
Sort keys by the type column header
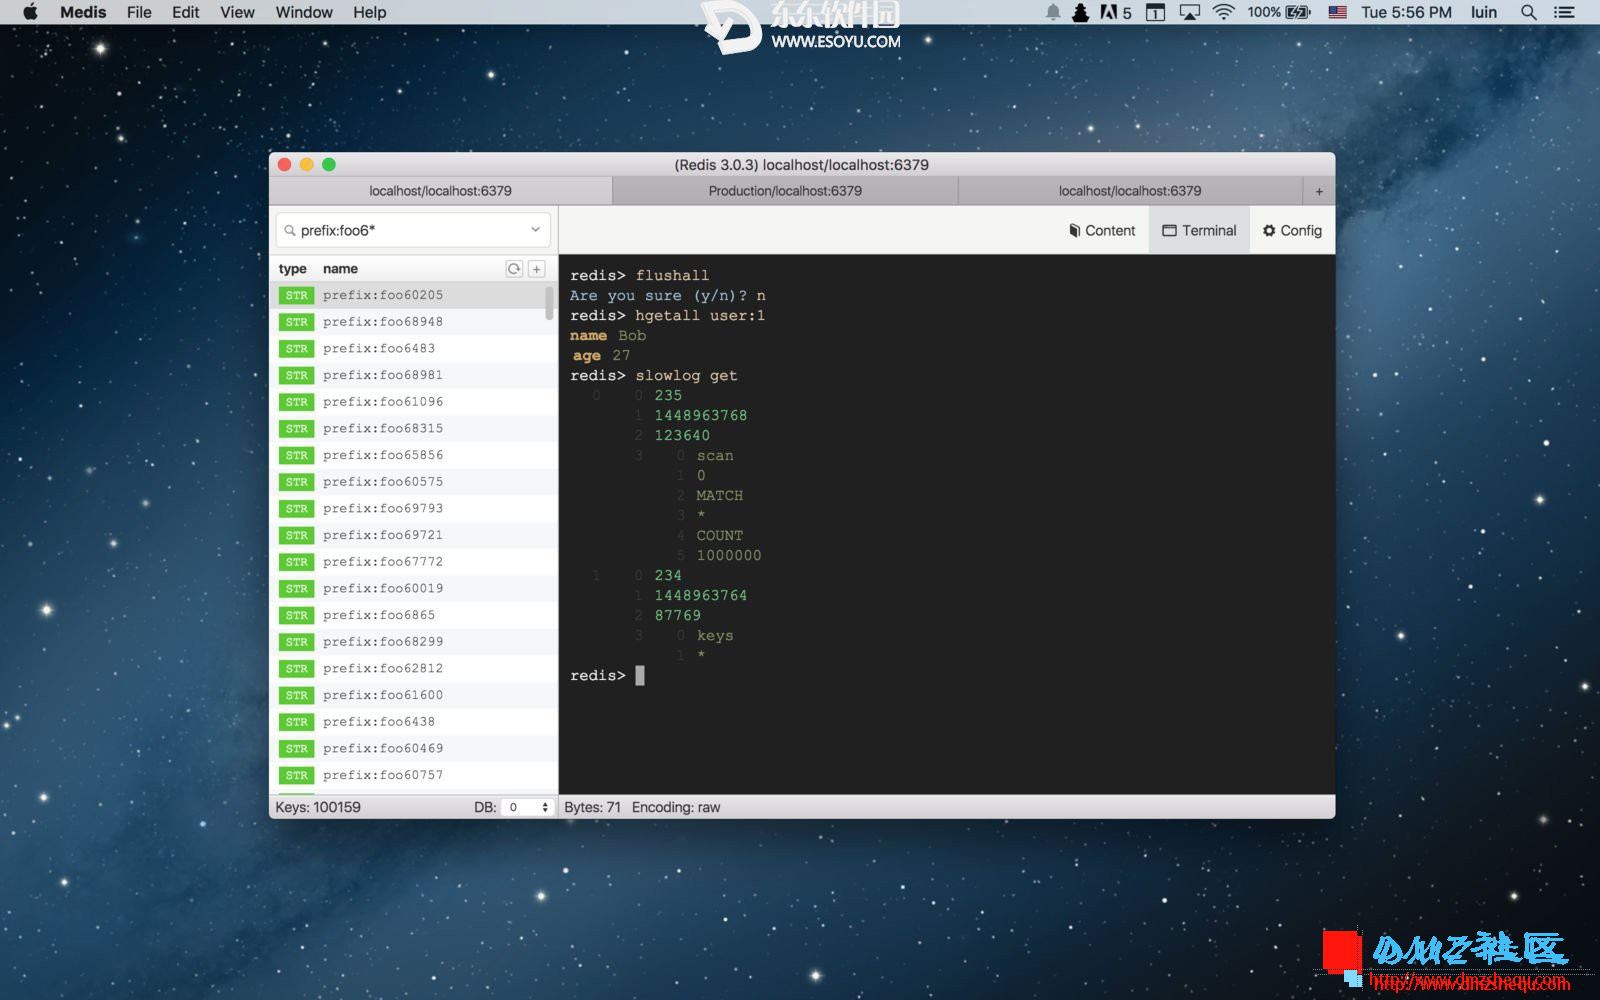[292, 269]
